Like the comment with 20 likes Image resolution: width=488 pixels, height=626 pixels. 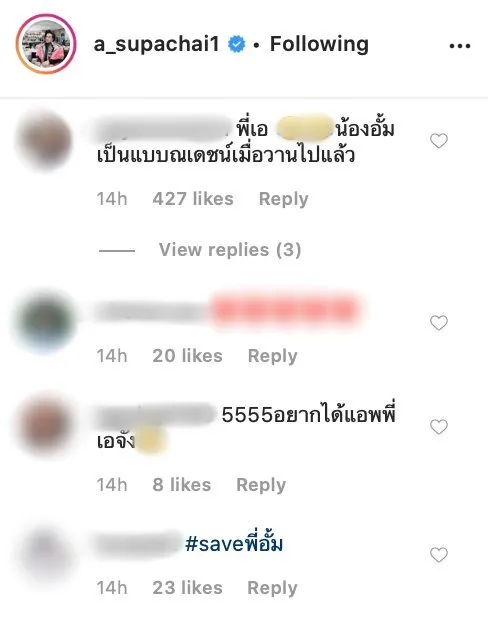point(439,323)
